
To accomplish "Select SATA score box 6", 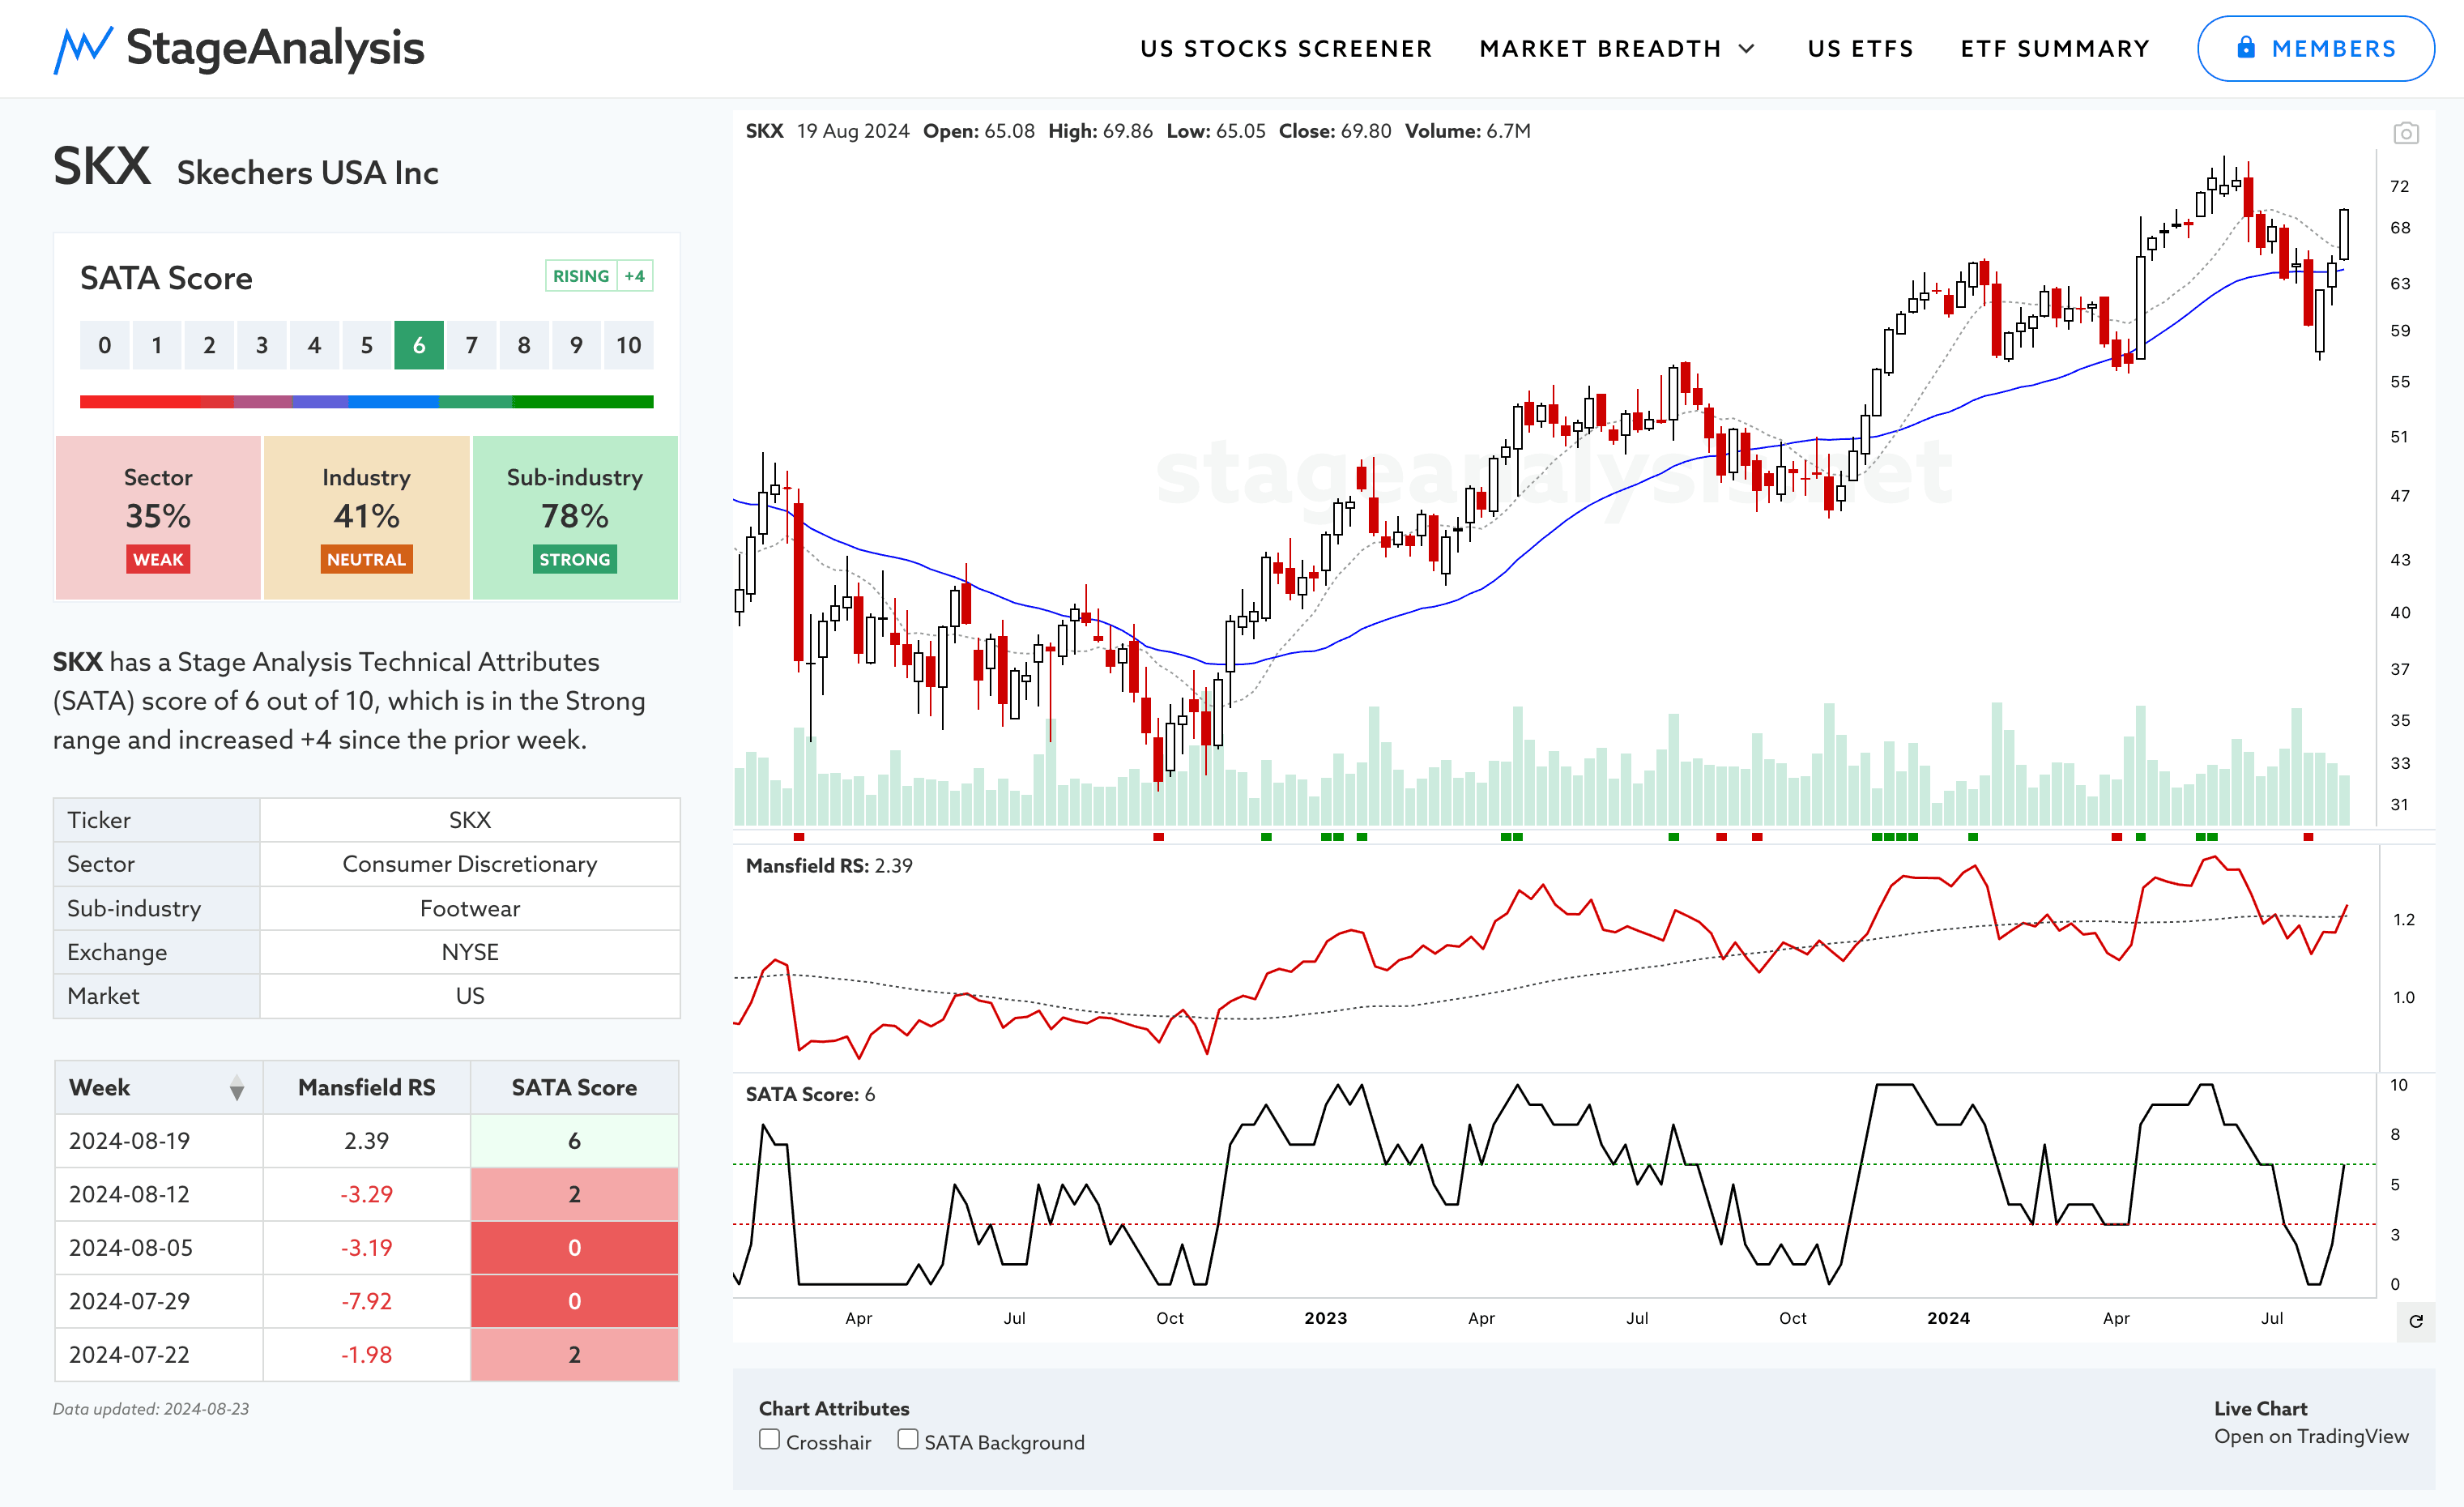I will 419,345.
